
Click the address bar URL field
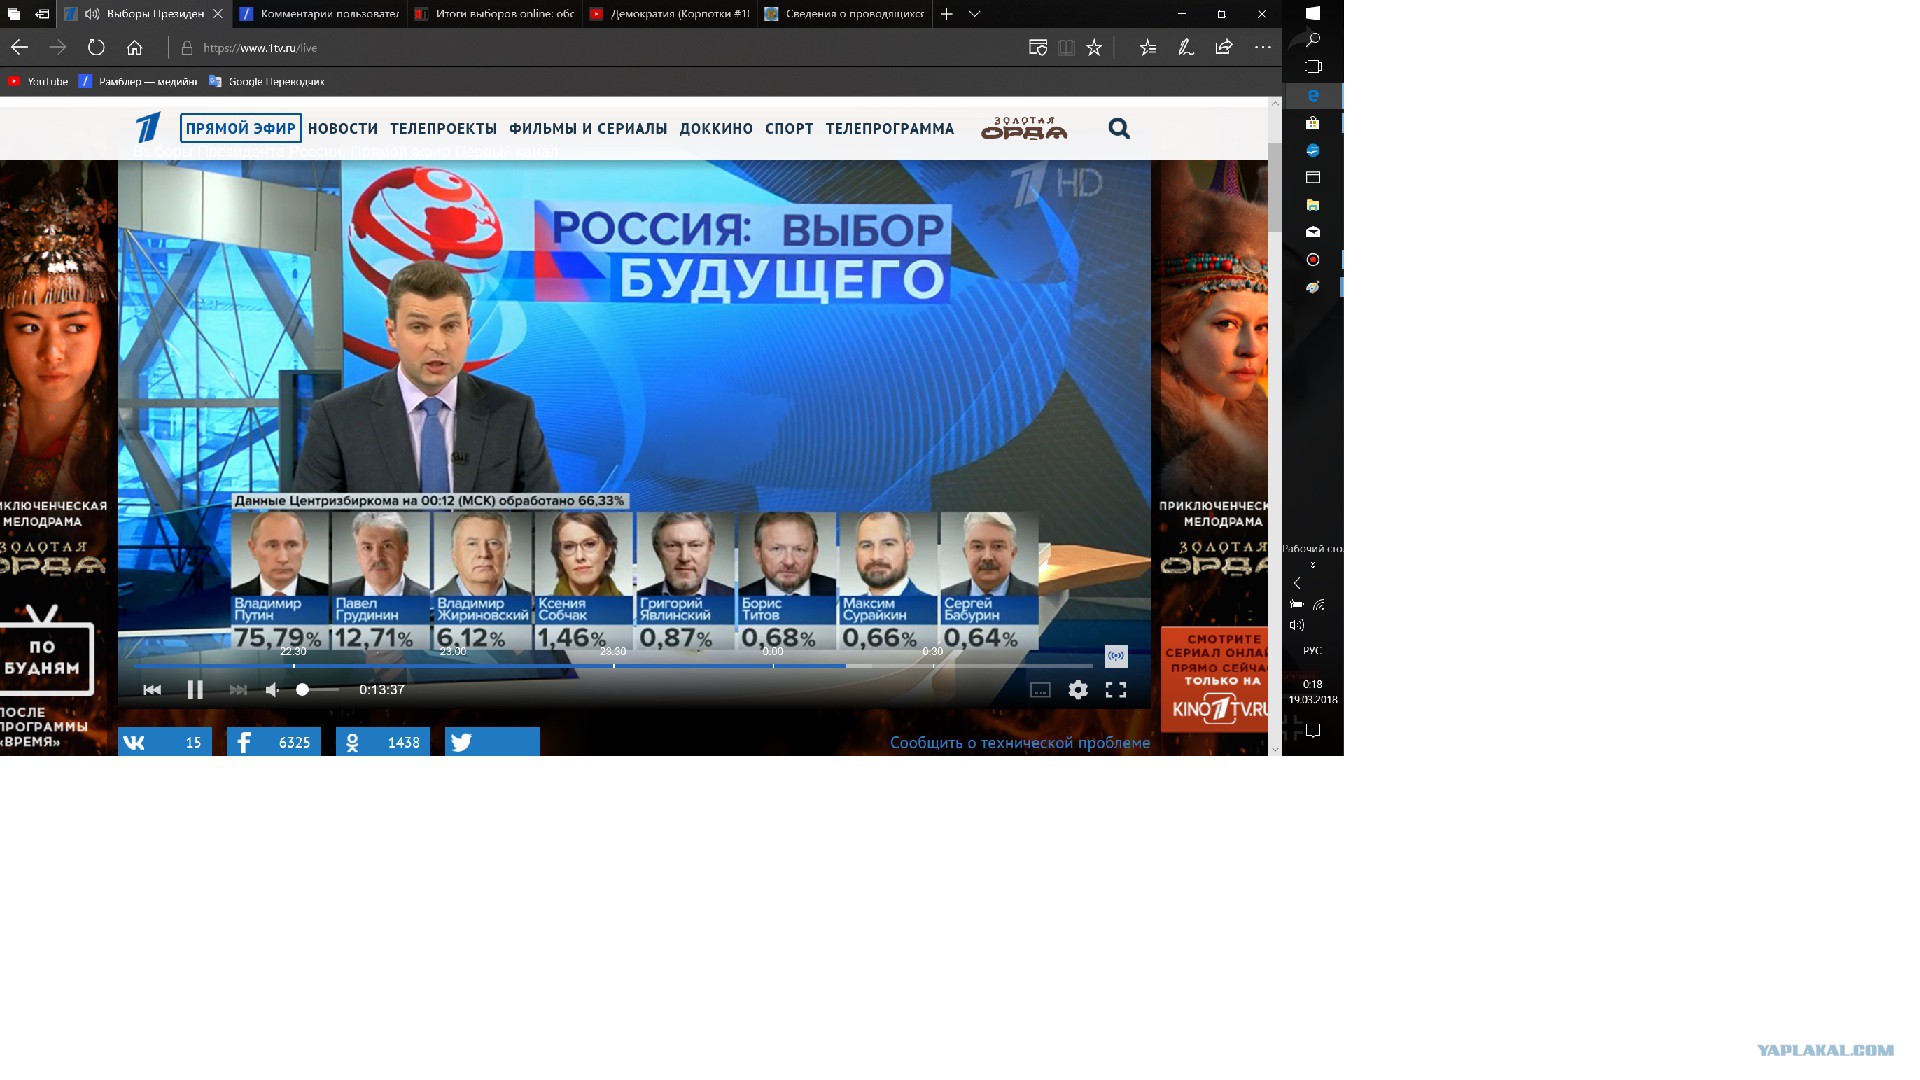[x=600, y=48]
